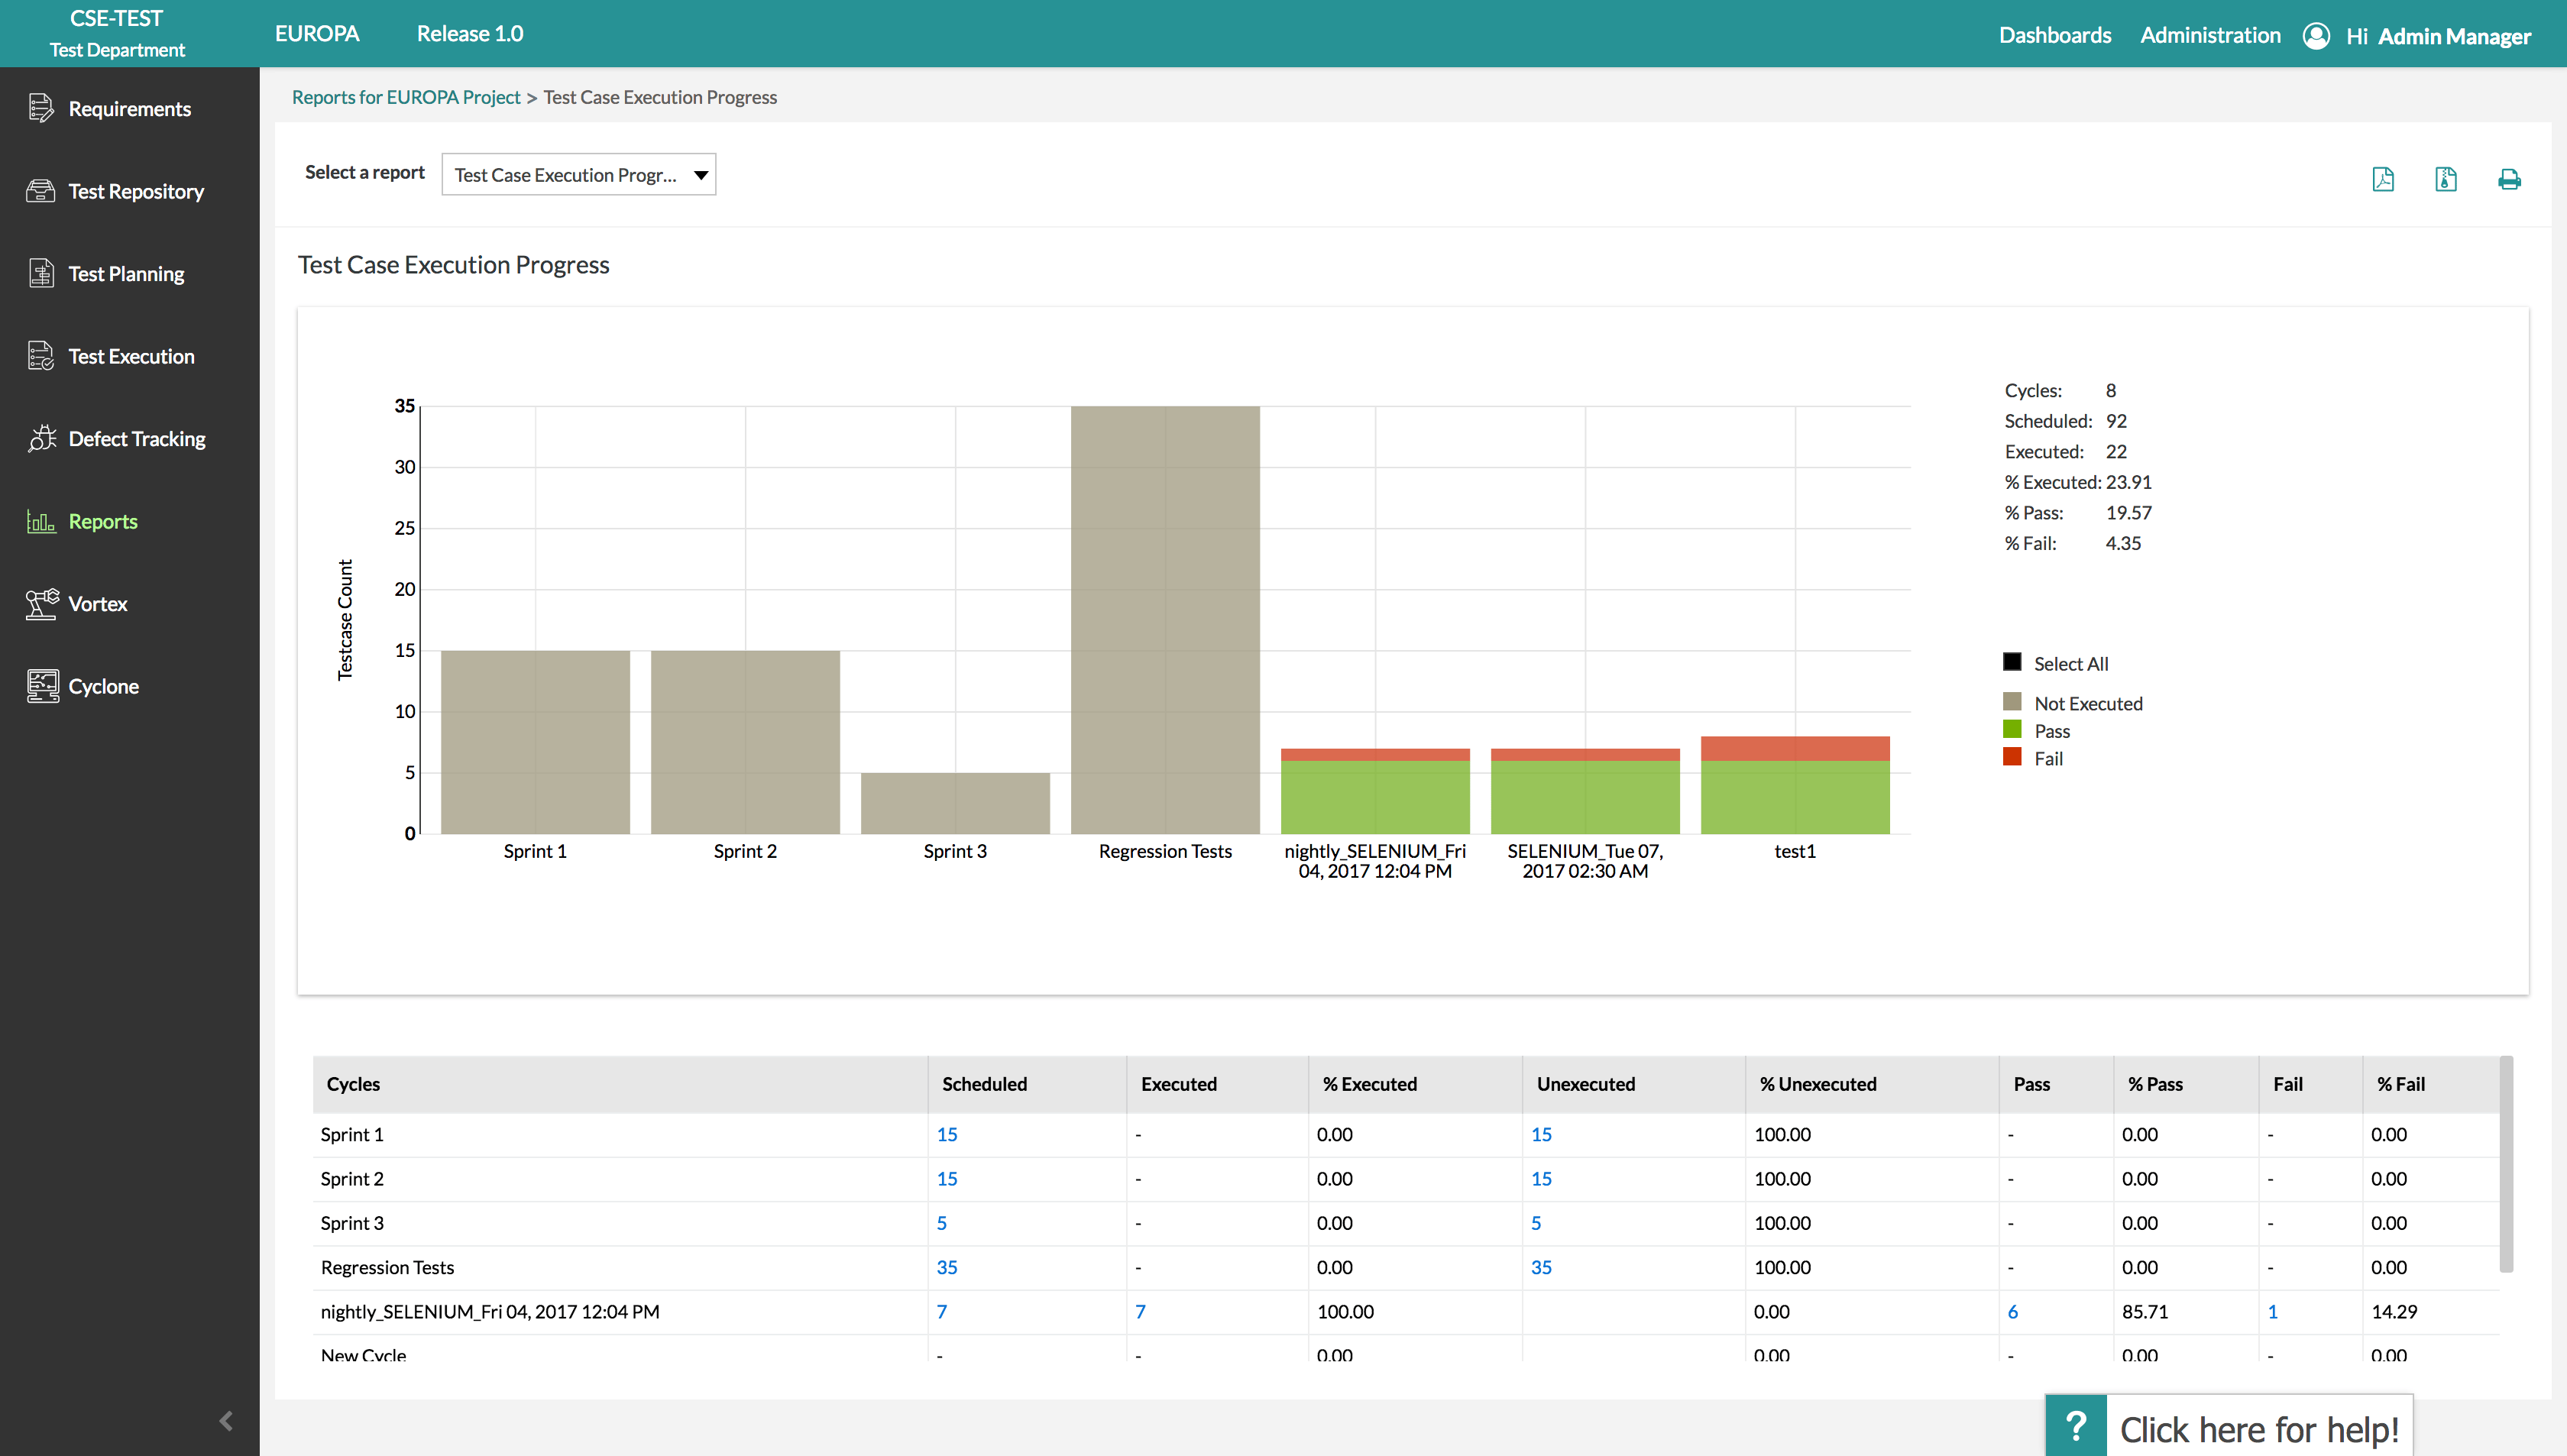Screen dimensions: 2567x1456
Task: Open the Administration menu
Action: 2210,36
